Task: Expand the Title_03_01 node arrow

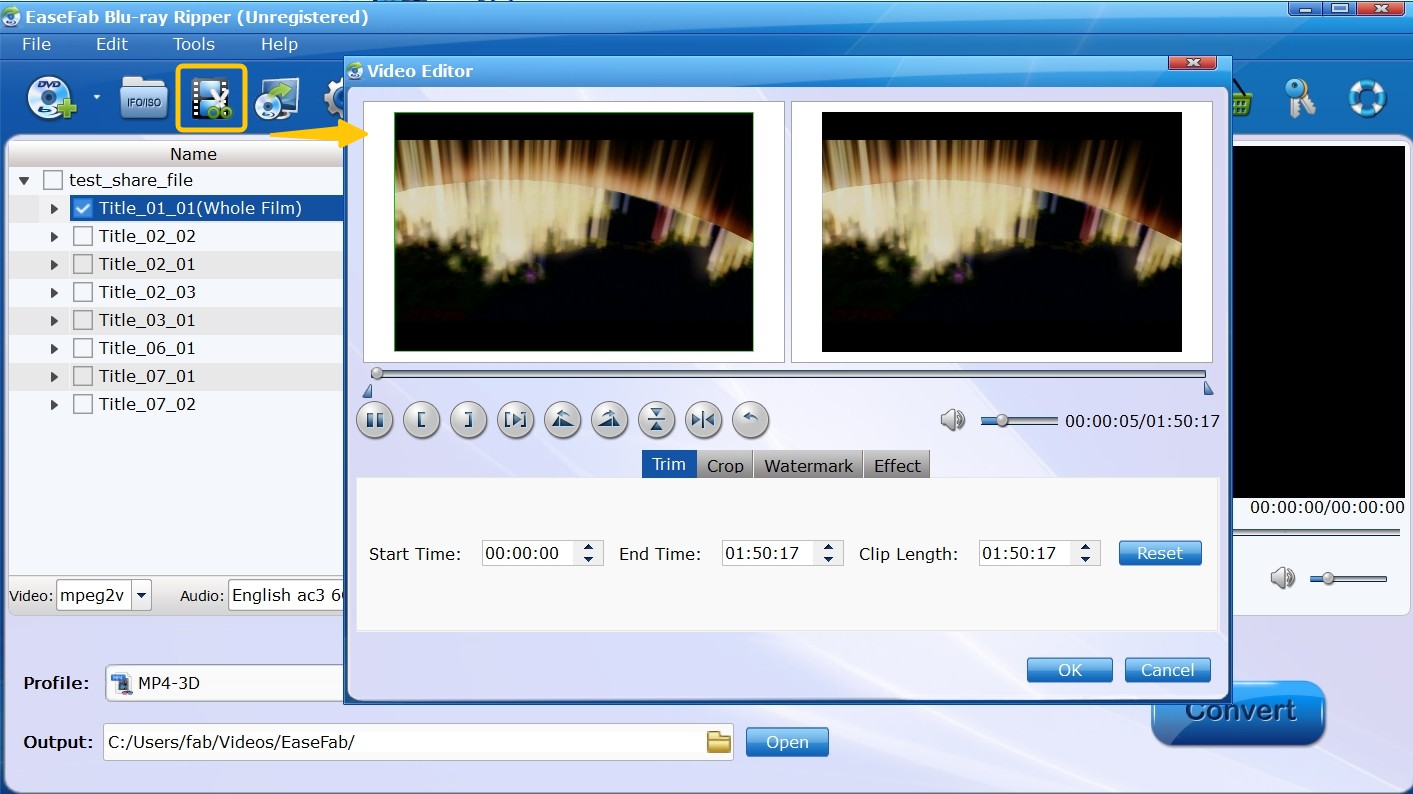Action: pyautogui.click(x=54, y=321)
